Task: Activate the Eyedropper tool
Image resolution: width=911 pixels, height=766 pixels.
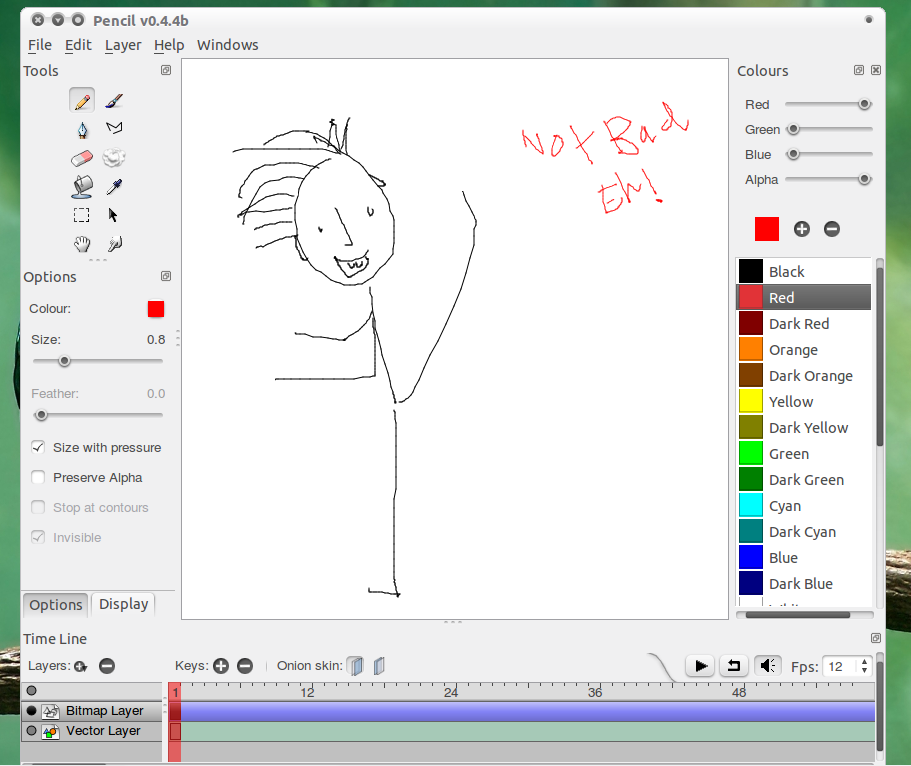Action: tap(113, 186)
